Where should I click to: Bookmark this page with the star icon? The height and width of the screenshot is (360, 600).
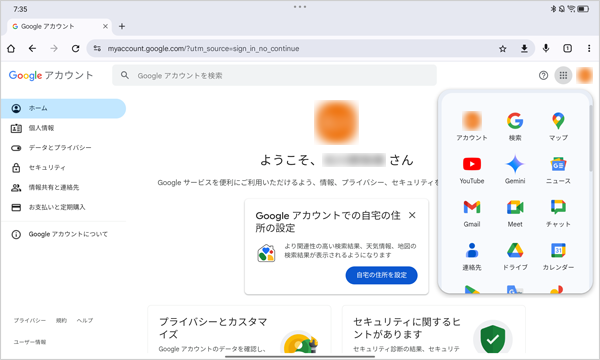click(x=503, y=49)
